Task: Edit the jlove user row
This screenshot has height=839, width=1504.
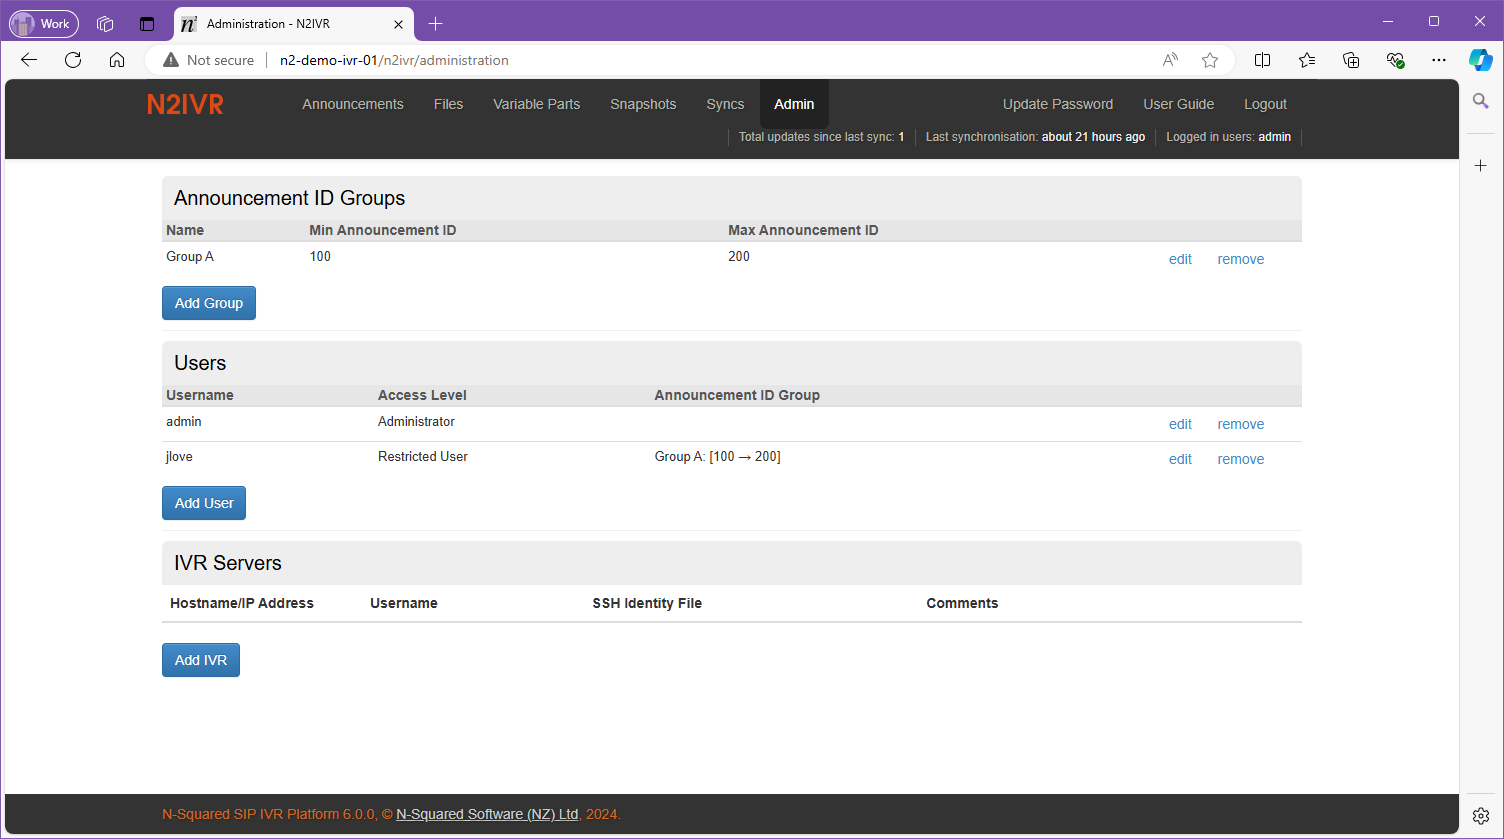Action: [1180, 459]
